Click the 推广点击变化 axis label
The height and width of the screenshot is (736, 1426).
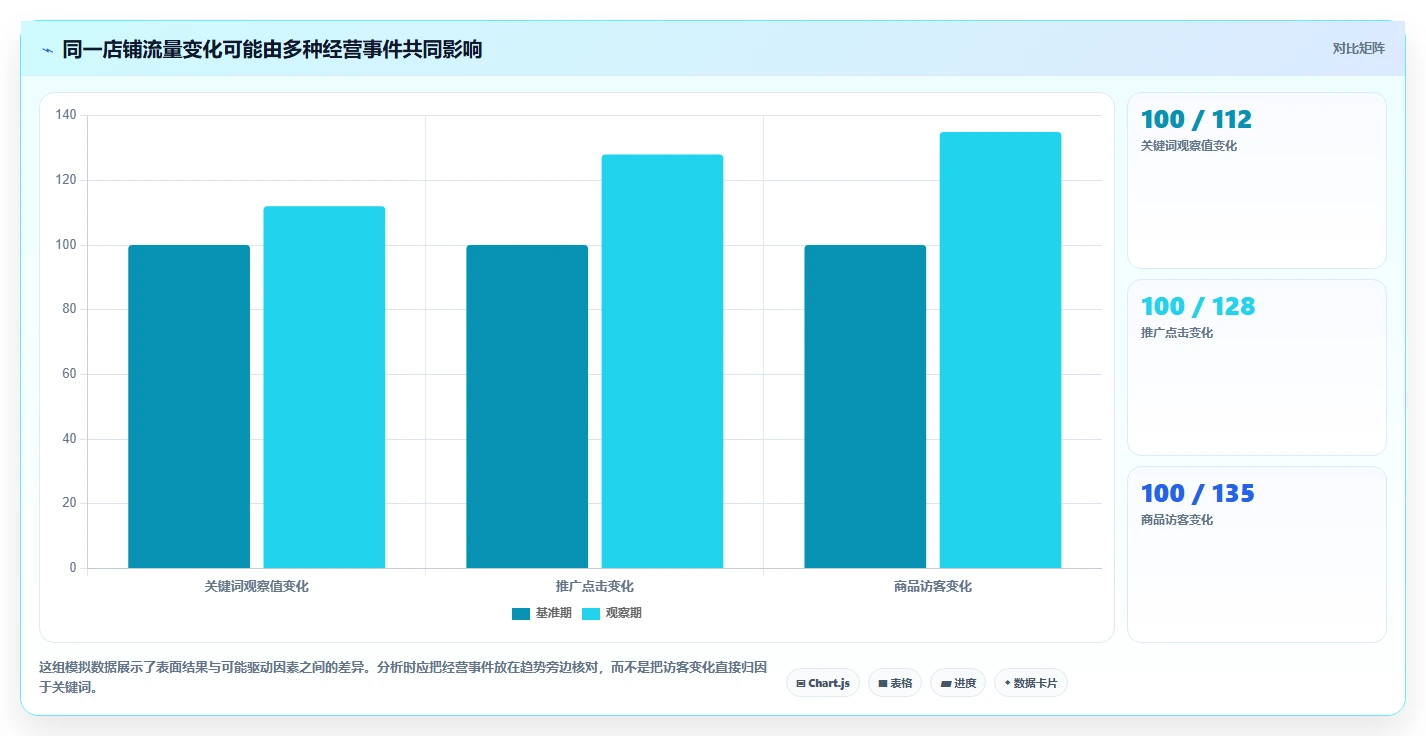595,587
